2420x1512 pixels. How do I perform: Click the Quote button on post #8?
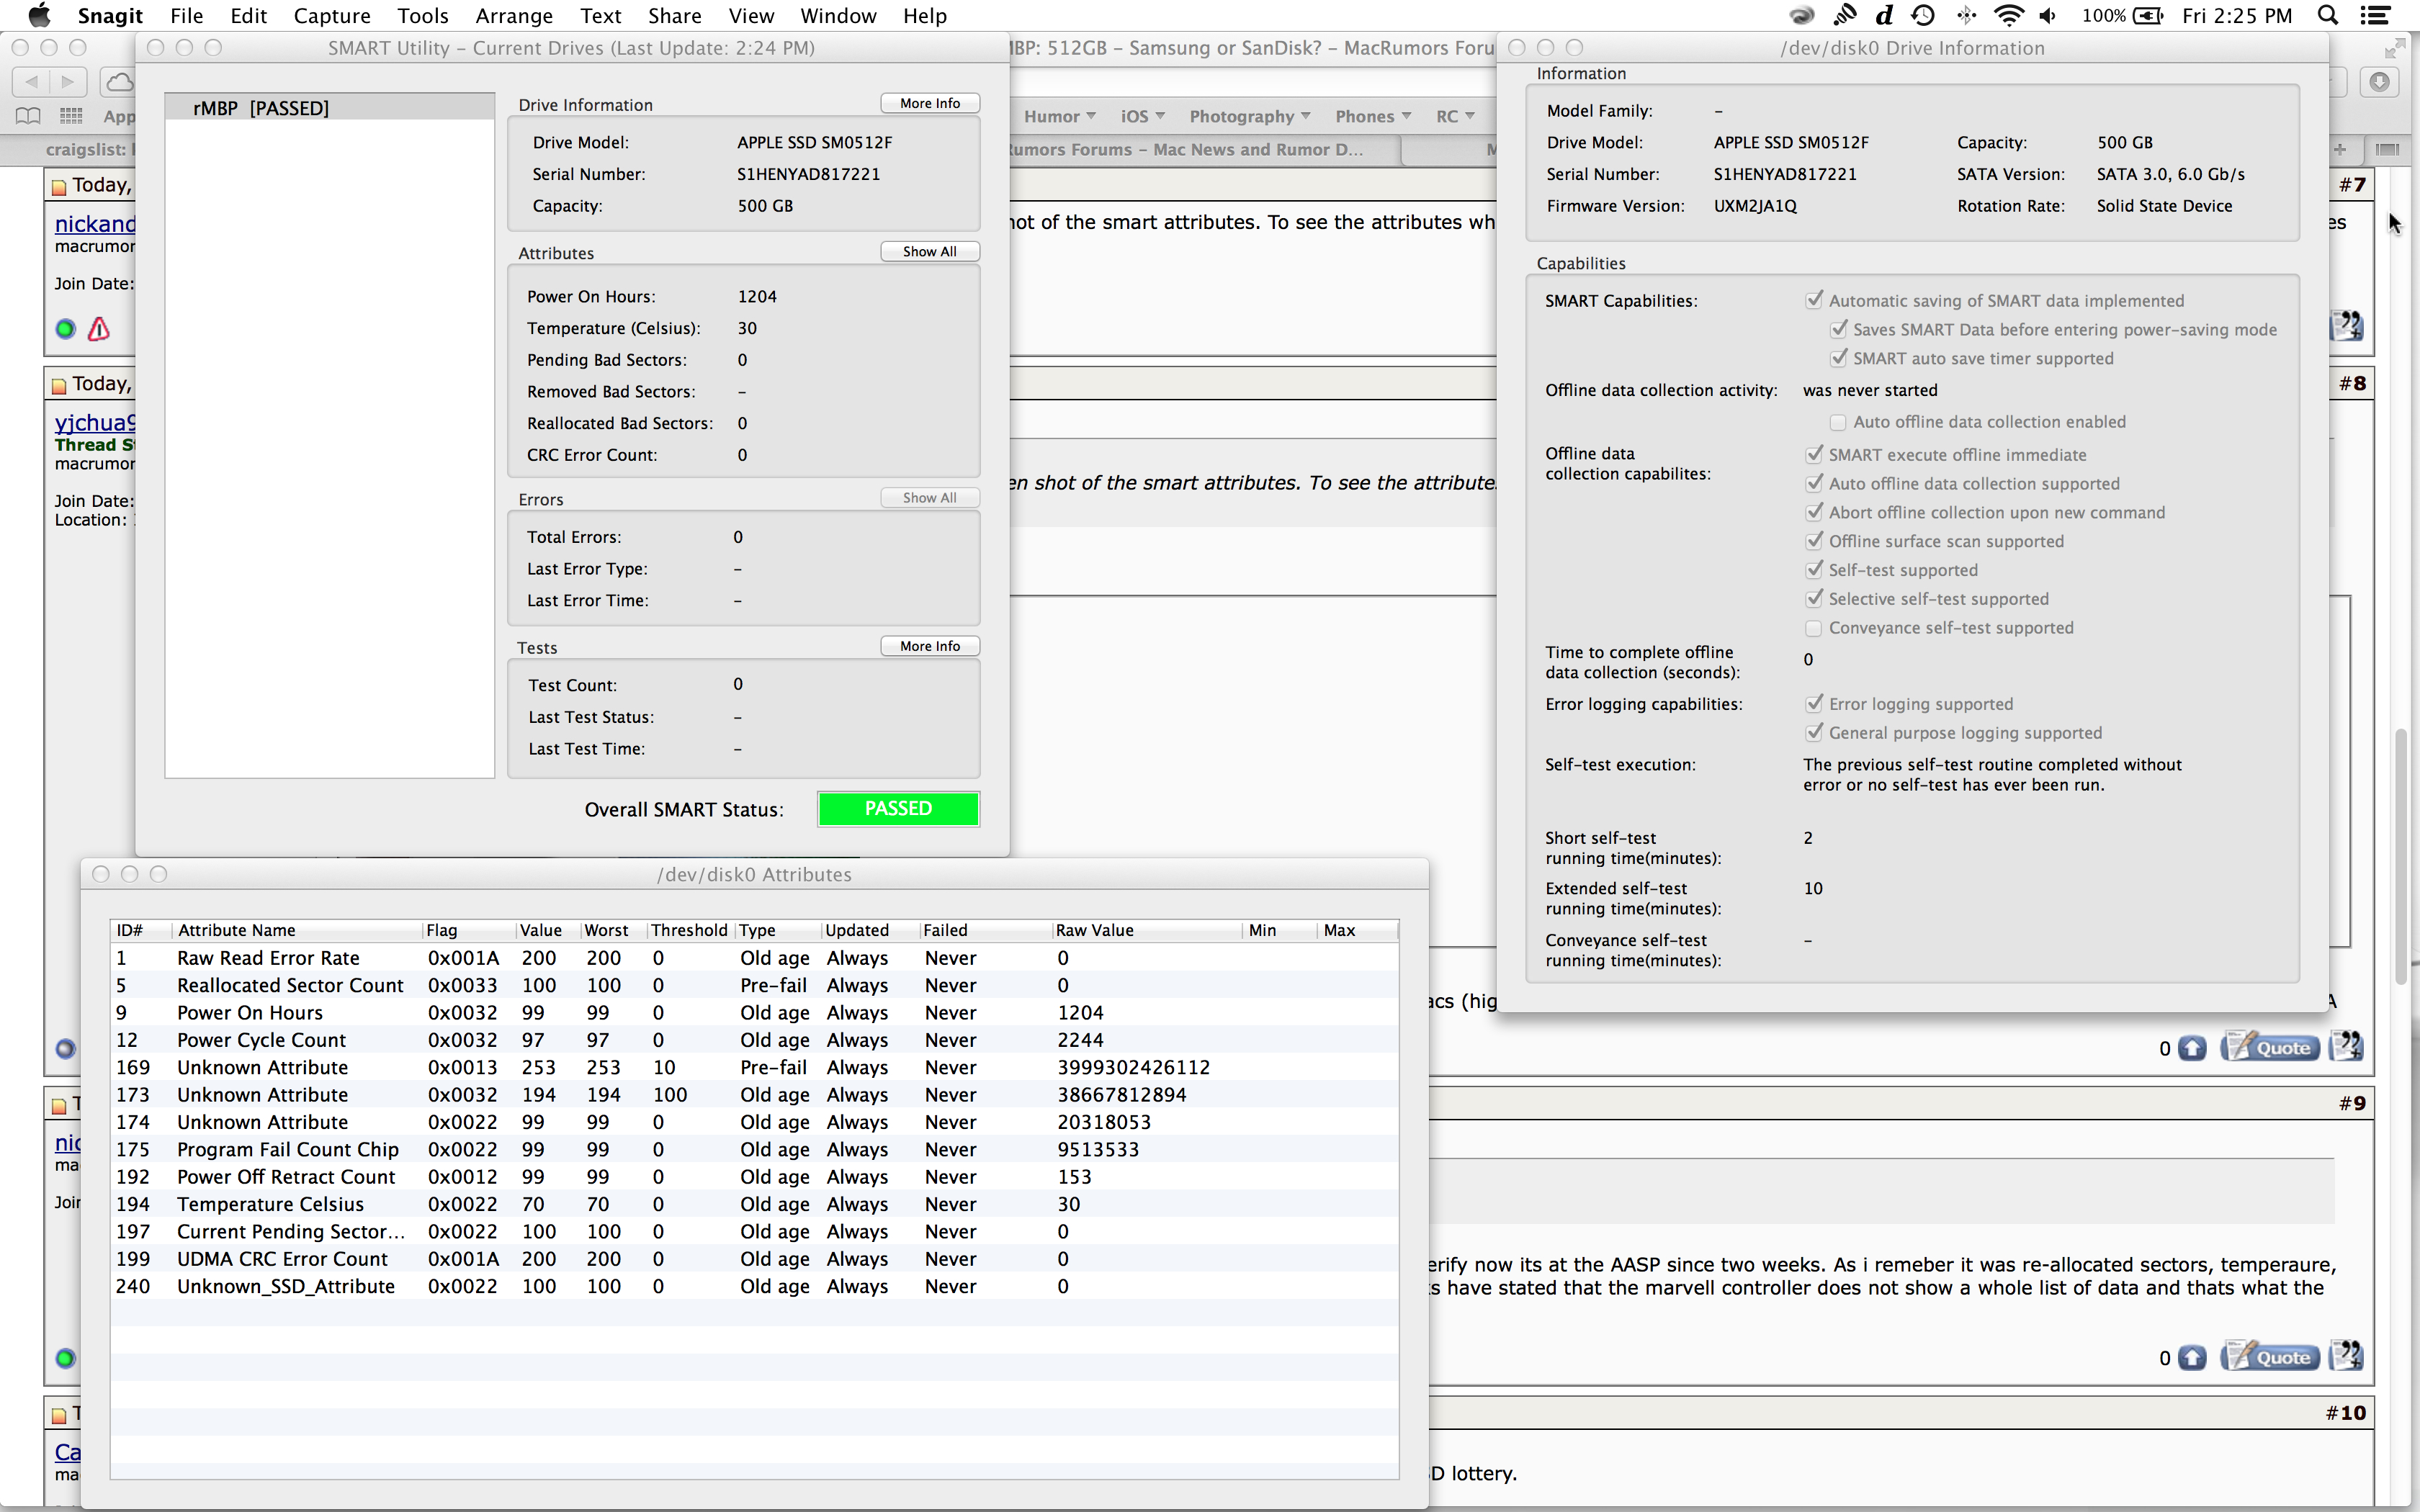click(2270, 1048)
